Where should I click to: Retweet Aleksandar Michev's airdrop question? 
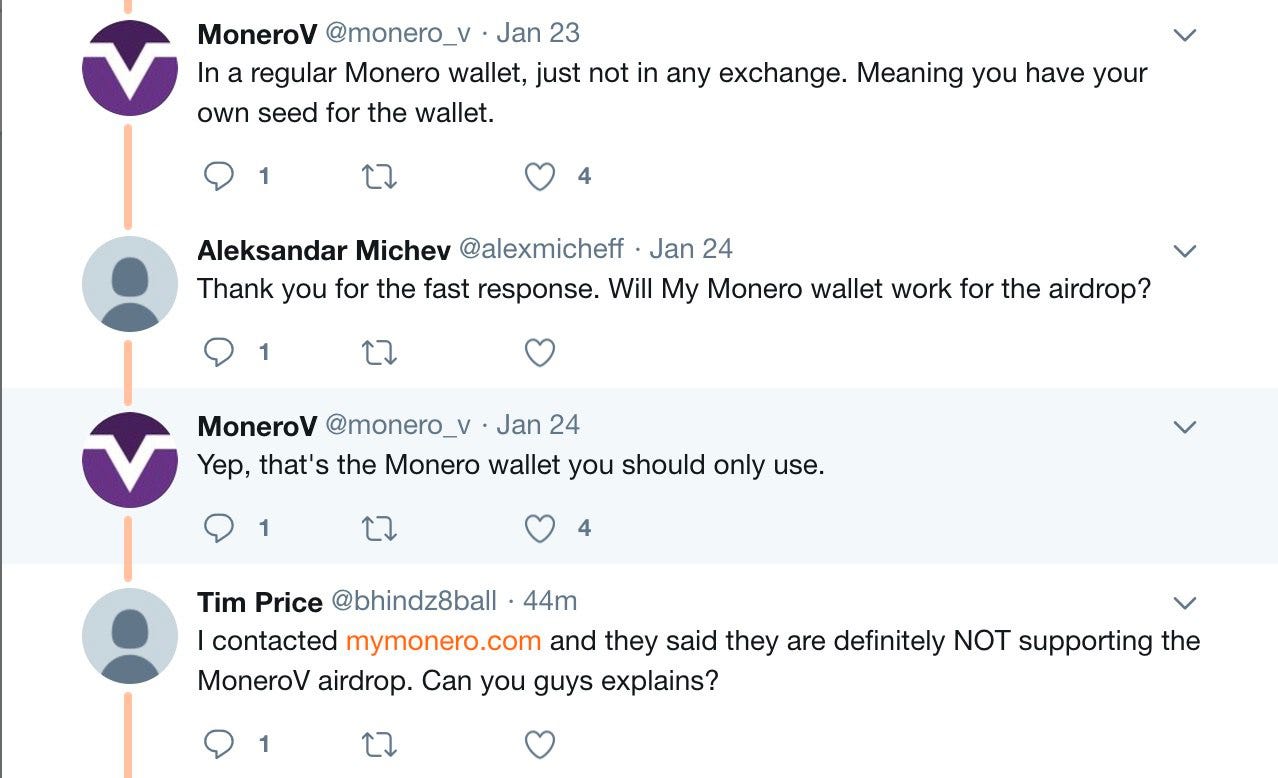coord(379,353)
